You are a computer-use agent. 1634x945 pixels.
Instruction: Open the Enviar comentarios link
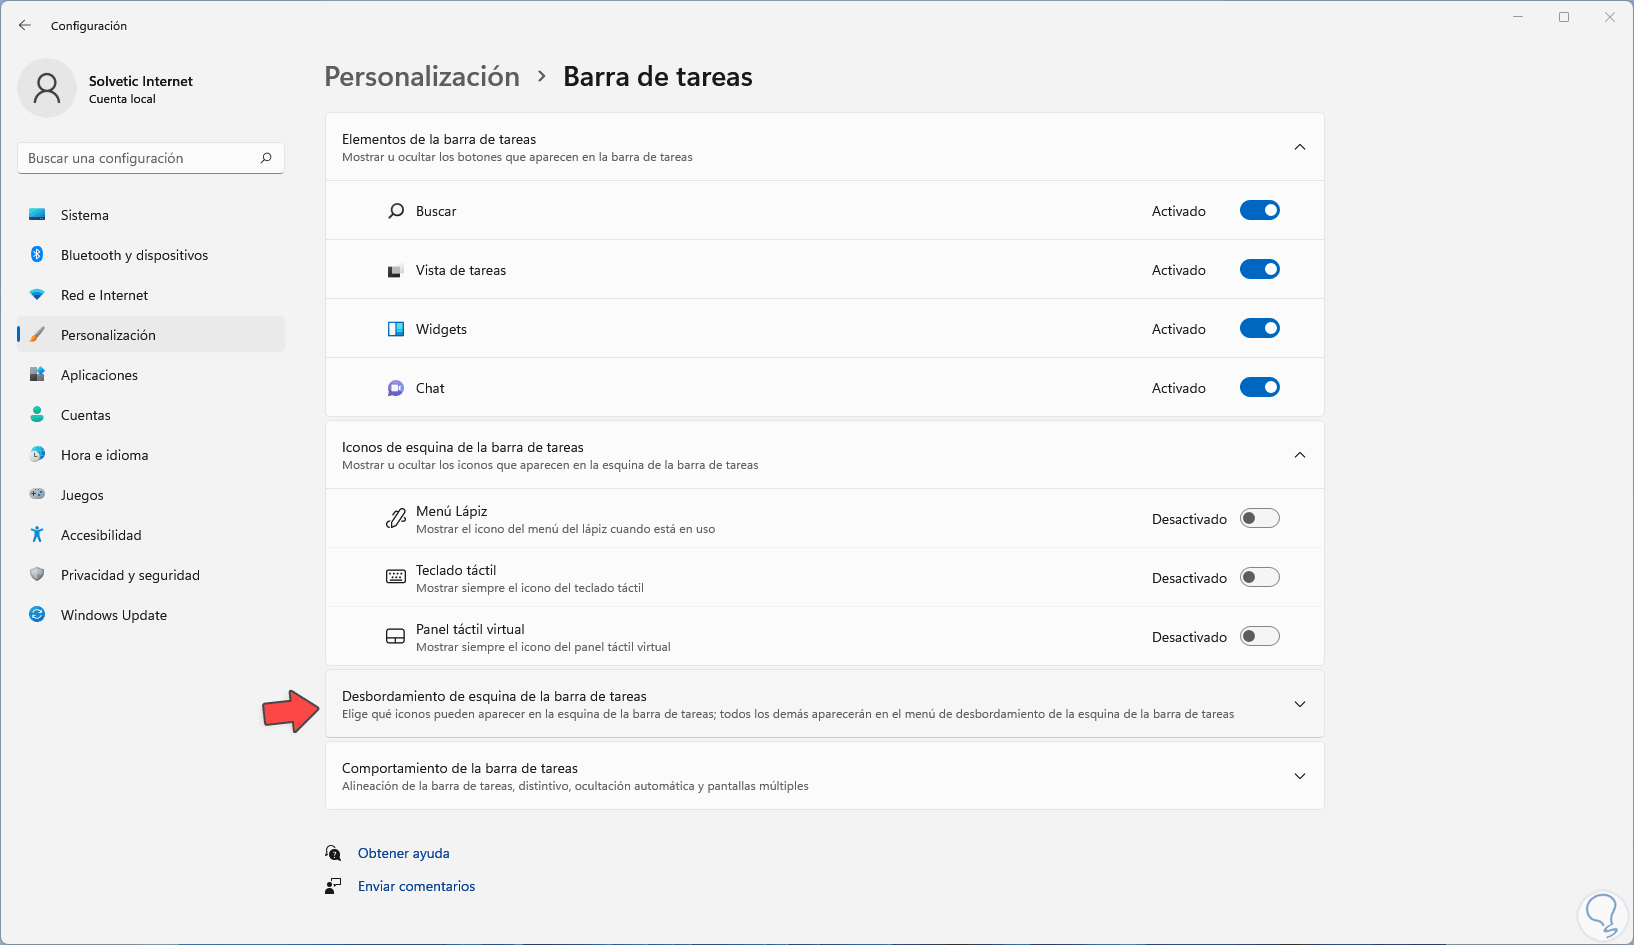pyautogui.click(x=416, y=886)
